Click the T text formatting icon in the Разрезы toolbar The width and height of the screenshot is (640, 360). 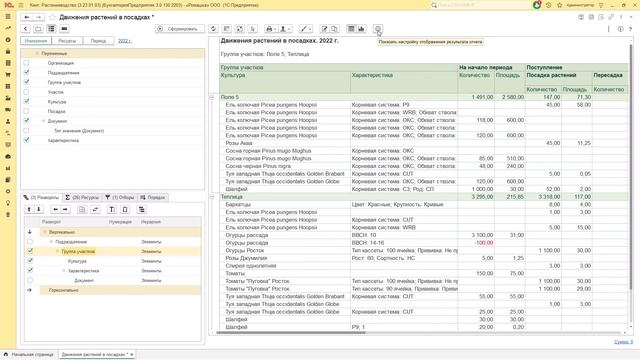click(x=112, y=209)
